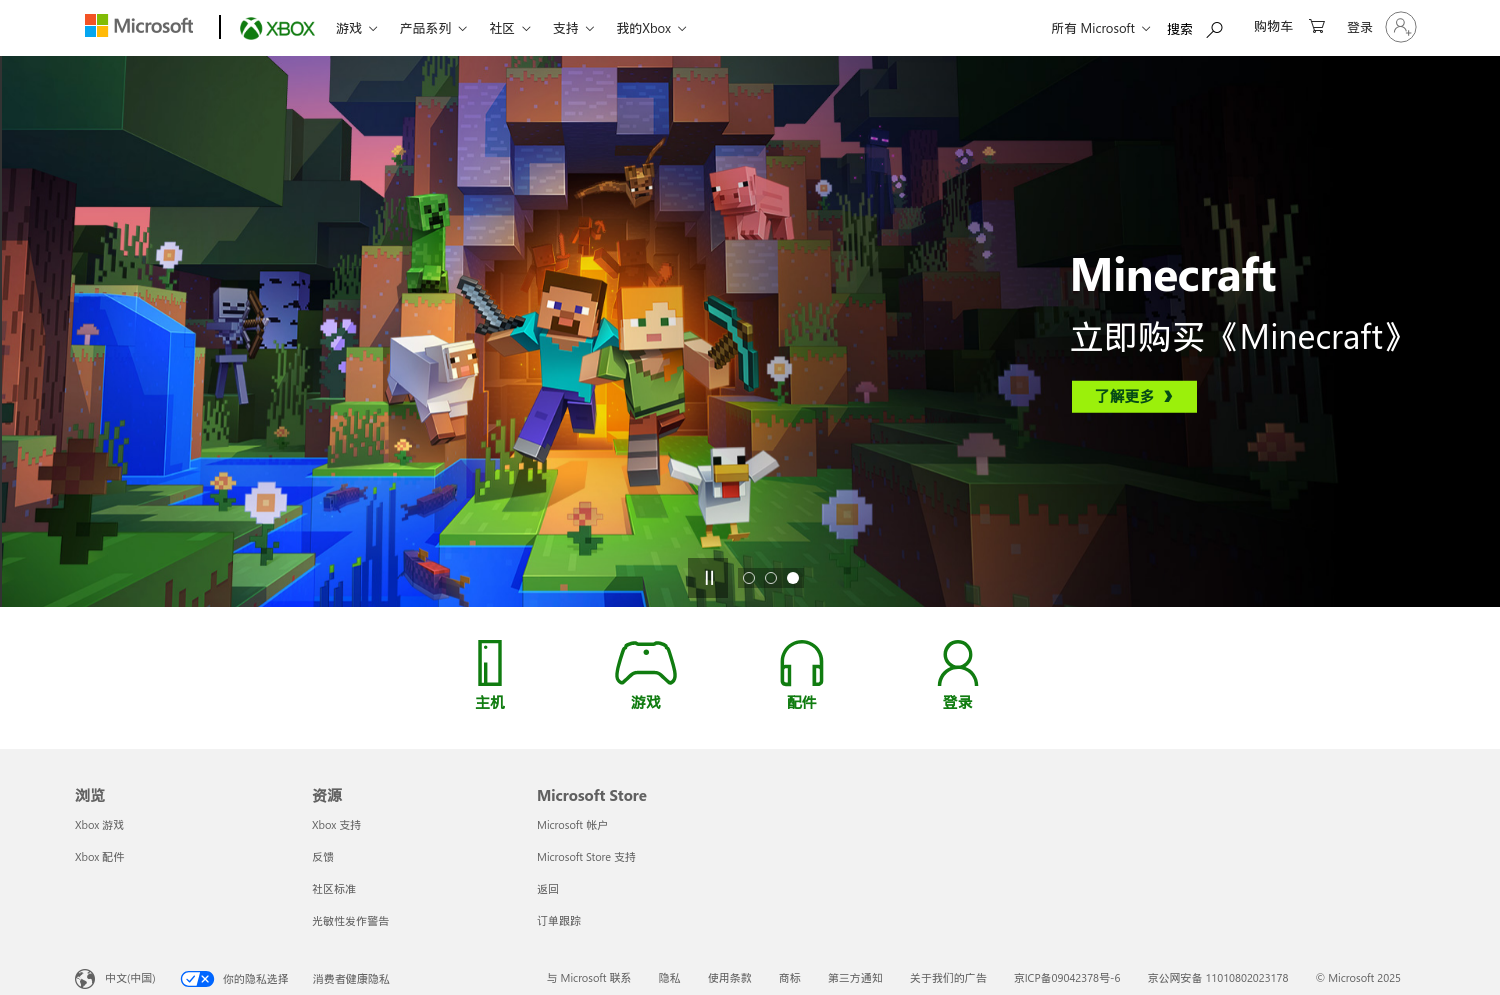Open the Microsoft 帐户 footer link

coord(572,825)
